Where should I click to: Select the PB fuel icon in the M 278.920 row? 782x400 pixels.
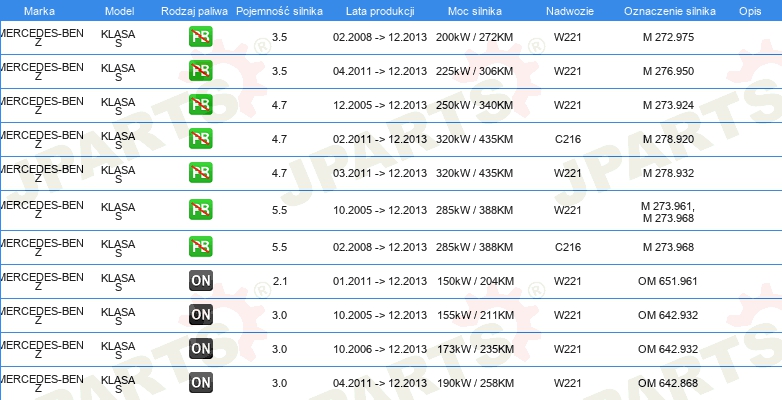tap(200, 139)
